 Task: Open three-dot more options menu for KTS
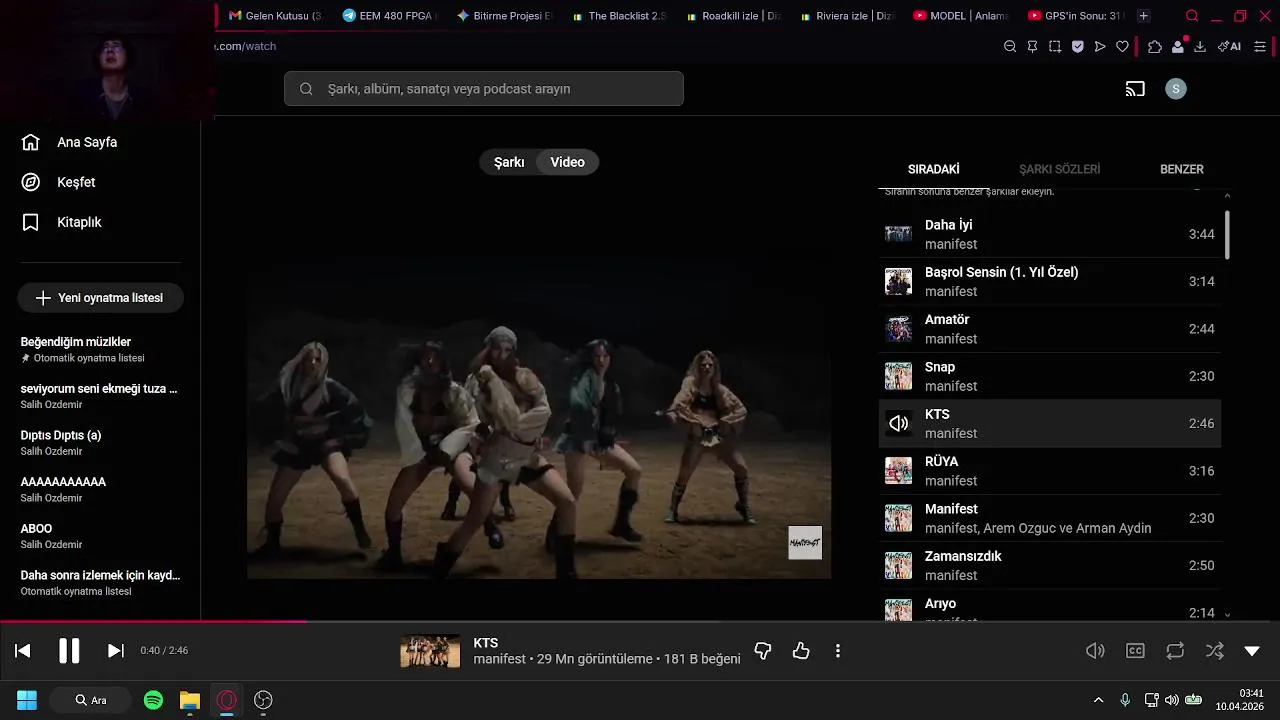tap(838, 651)
